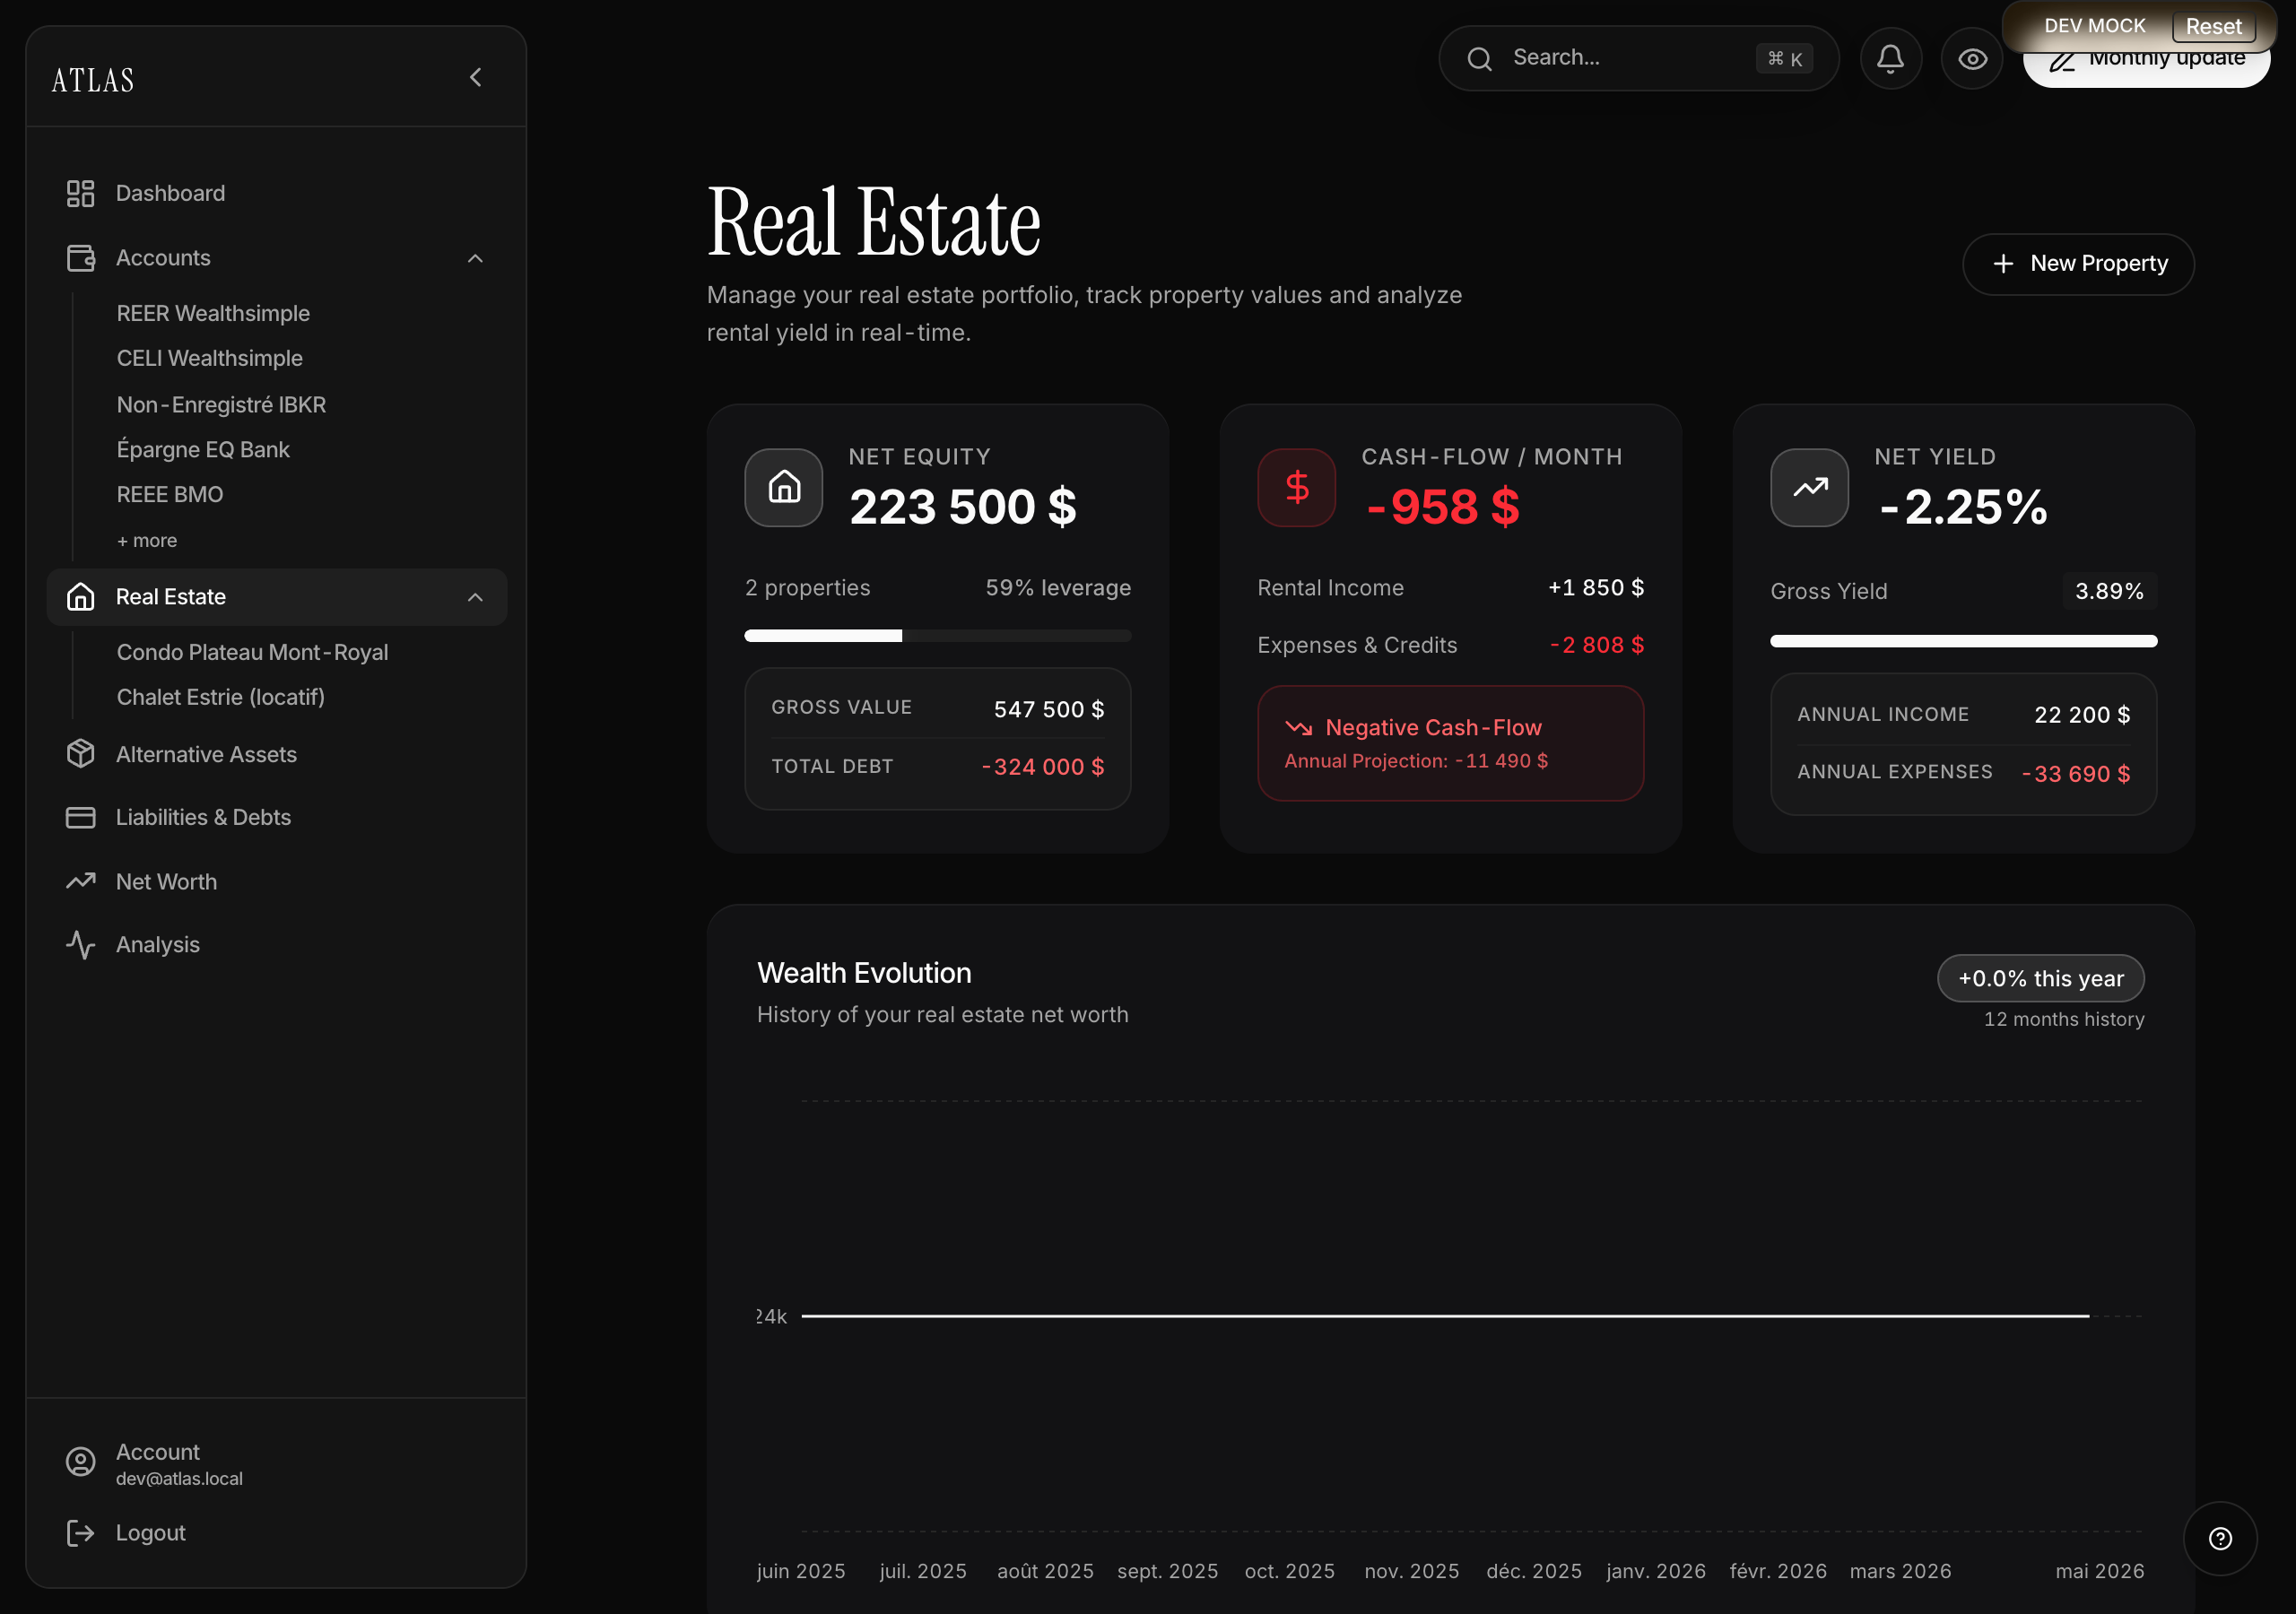
Task: Click the Logout arrow icon
Action: coord(80,1532)
